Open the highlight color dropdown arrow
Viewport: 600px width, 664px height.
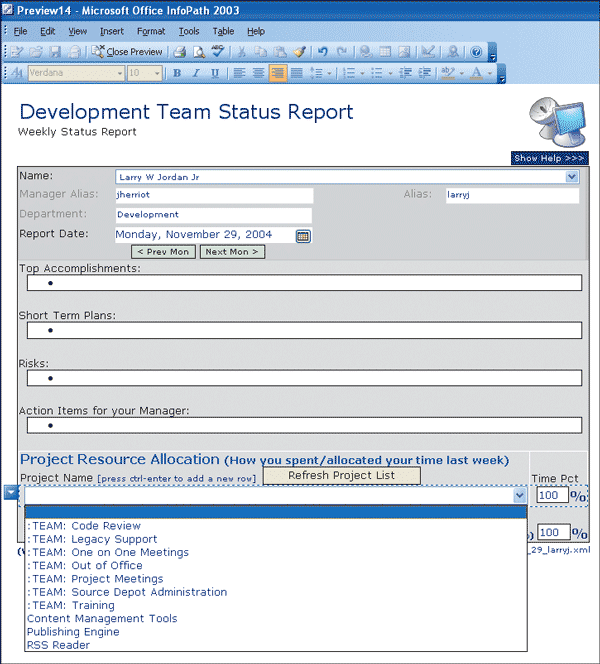(462, 73)
